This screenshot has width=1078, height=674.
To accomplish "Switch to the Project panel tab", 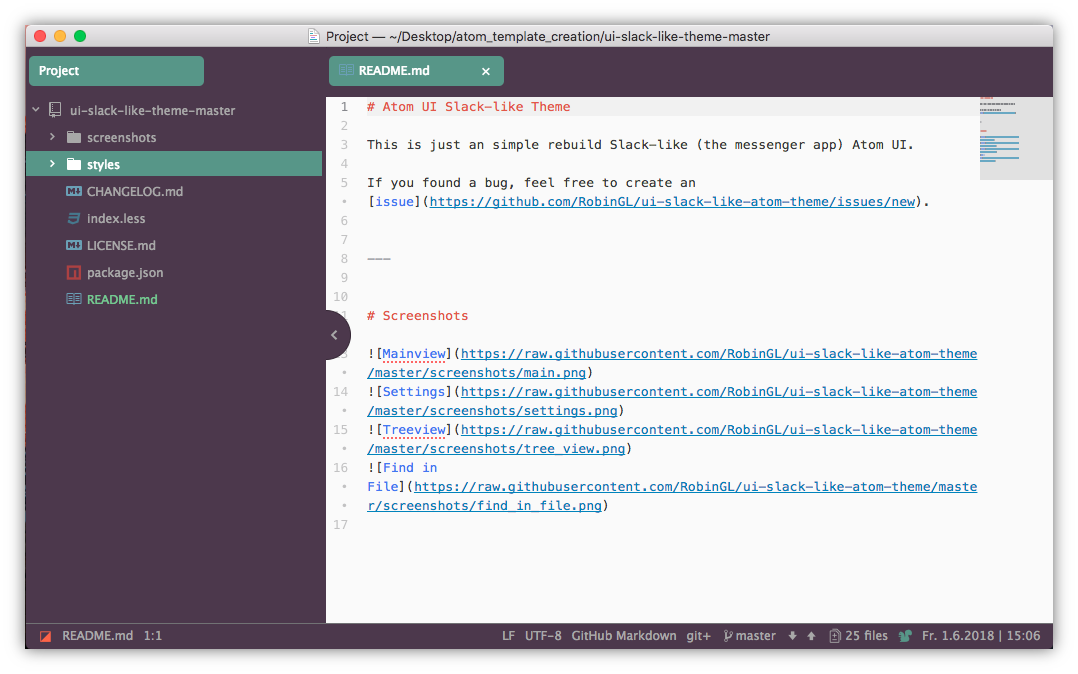I will (116, 71).
